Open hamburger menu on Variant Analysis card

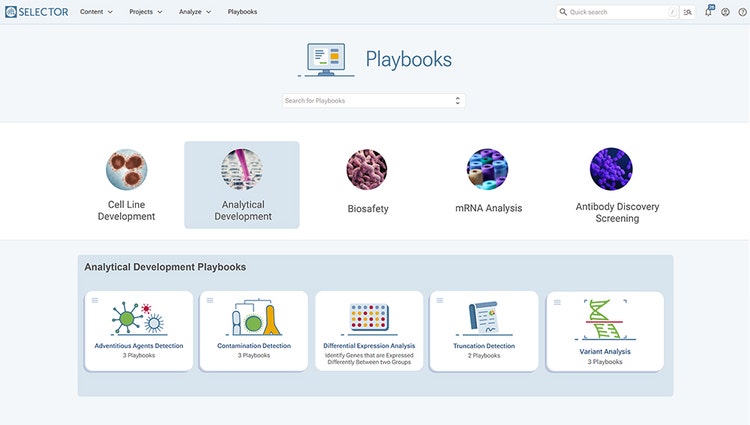556,301
